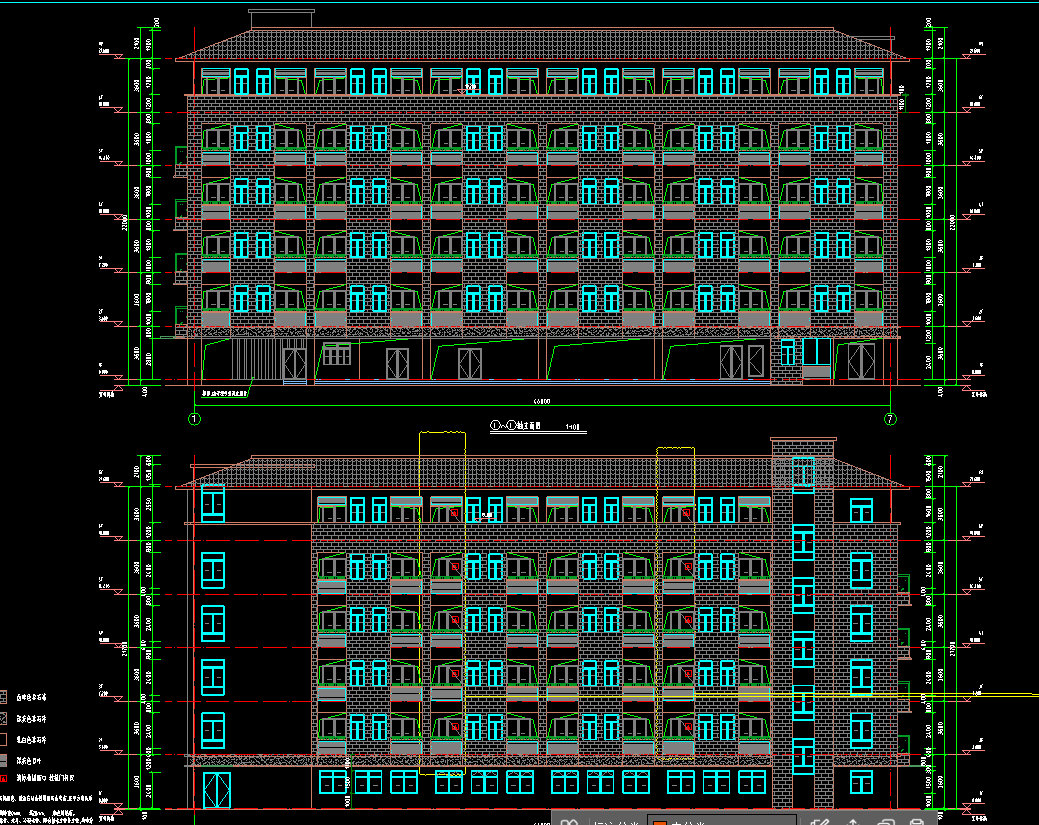1039x825 pixels.
Task: Click the empty outlined legend box
Action: [4, 739]
